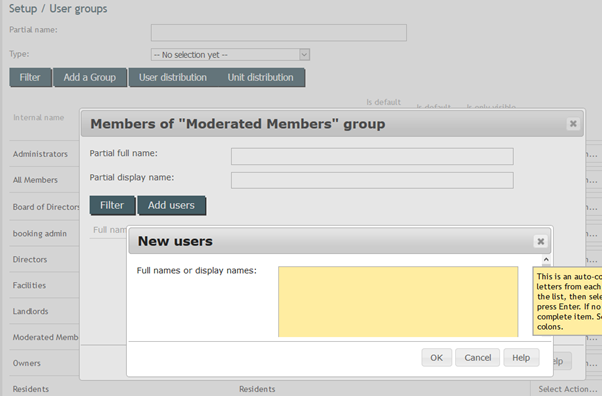Click the scroll-up arrow in New users dialog
This screenshot has width=602, height=396.
pos(546,260)
